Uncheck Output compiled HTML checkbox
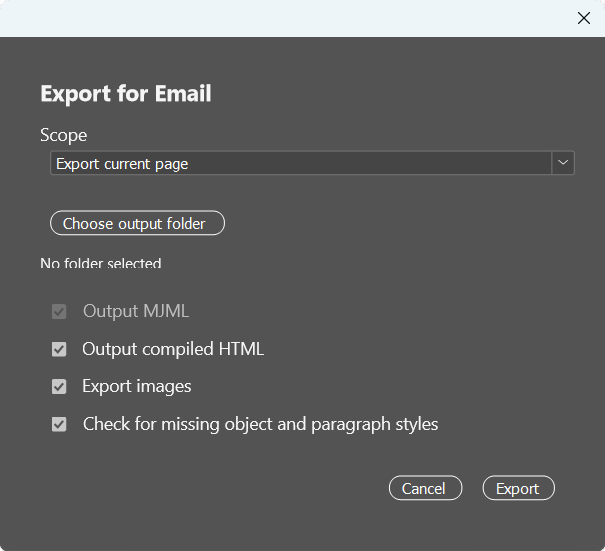The width and height of the screenshot is (605, 551). [x=59, y=349]
